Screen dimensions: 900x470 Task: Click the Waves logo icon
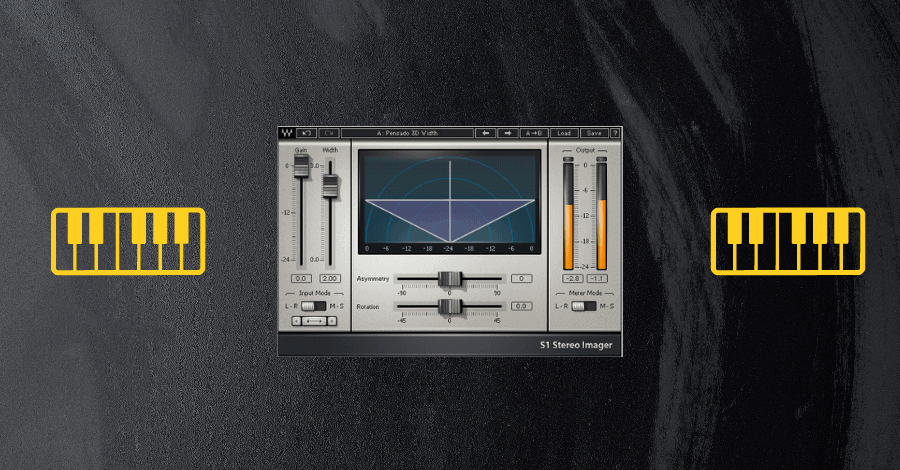click(x=286, y=133)
